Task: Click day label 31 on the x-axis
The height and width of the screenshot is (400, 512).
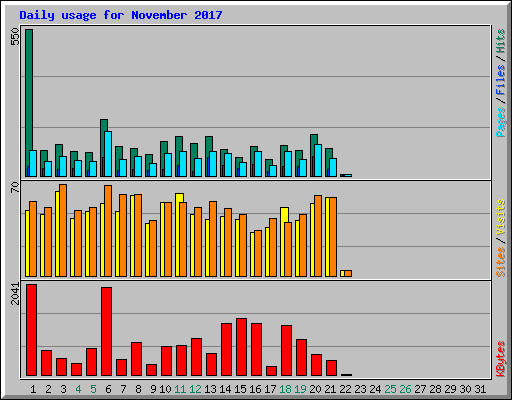Action: point(480,389)
